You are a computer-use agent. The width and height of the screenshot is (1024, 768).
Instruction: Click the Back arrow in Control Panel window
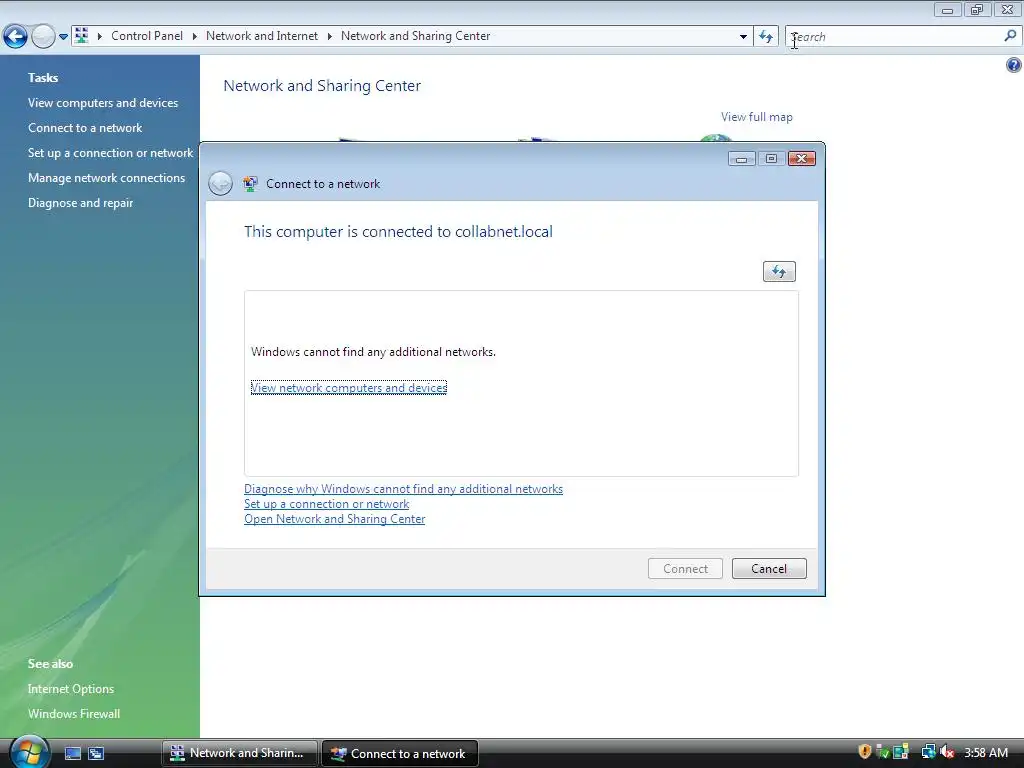(15, 37)
